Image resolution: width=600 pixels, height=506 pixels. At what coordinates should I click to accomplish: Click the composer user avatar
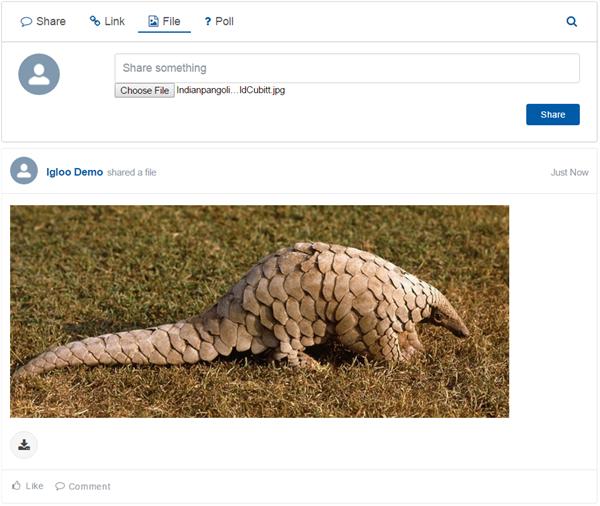(39, 74)
